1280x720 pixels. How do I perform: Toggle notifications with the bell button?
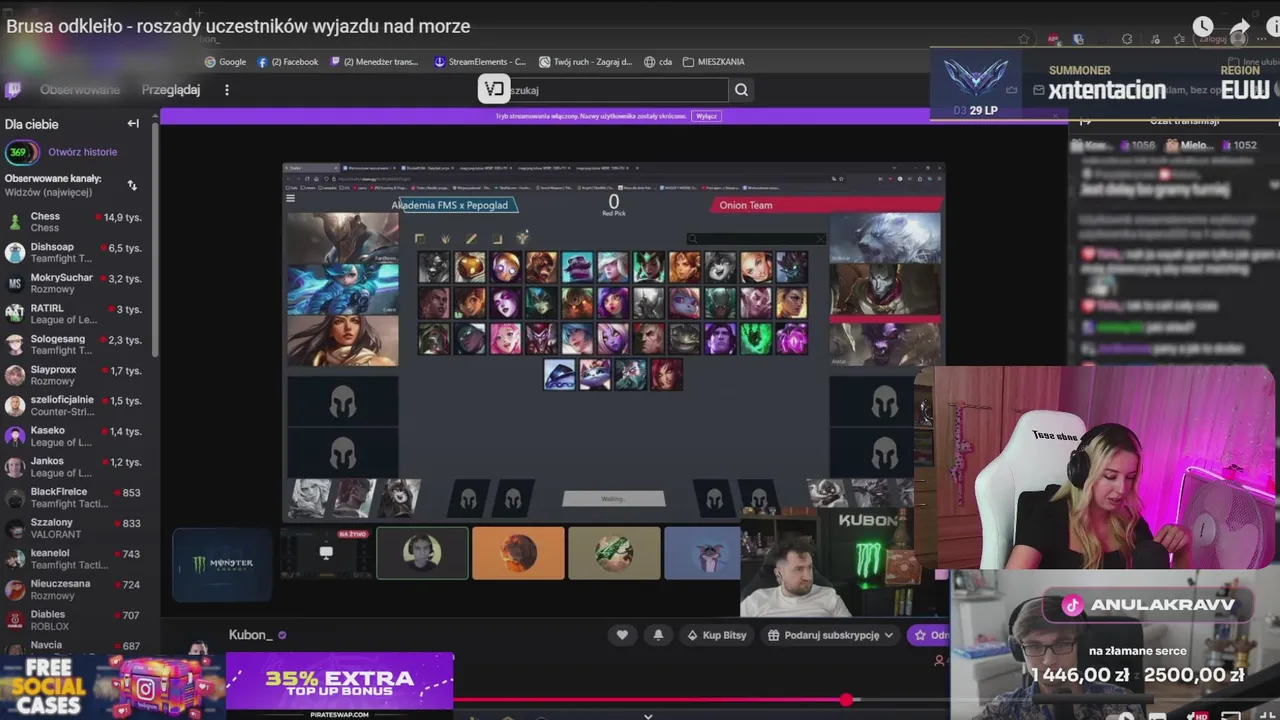click(x=658, y=635)
